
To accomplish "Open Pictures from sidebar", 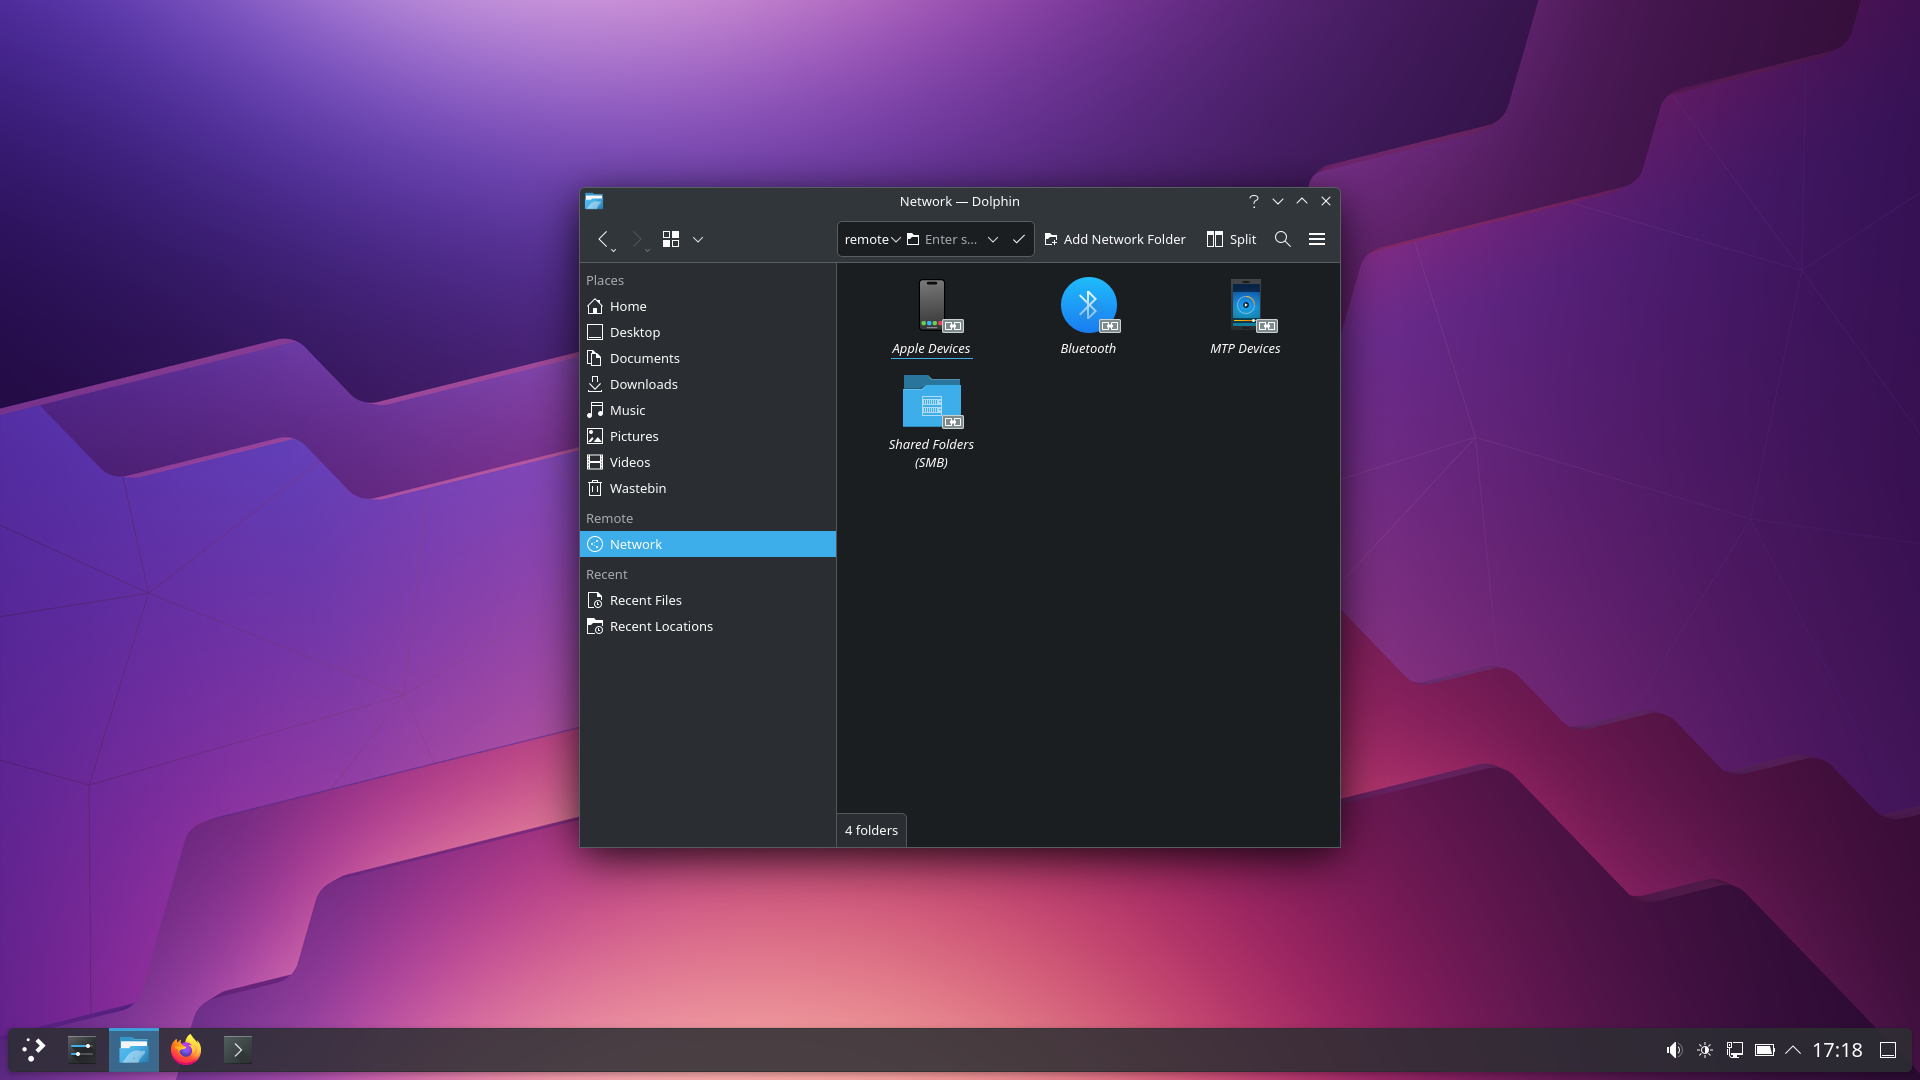I will (x=707, y=436).
